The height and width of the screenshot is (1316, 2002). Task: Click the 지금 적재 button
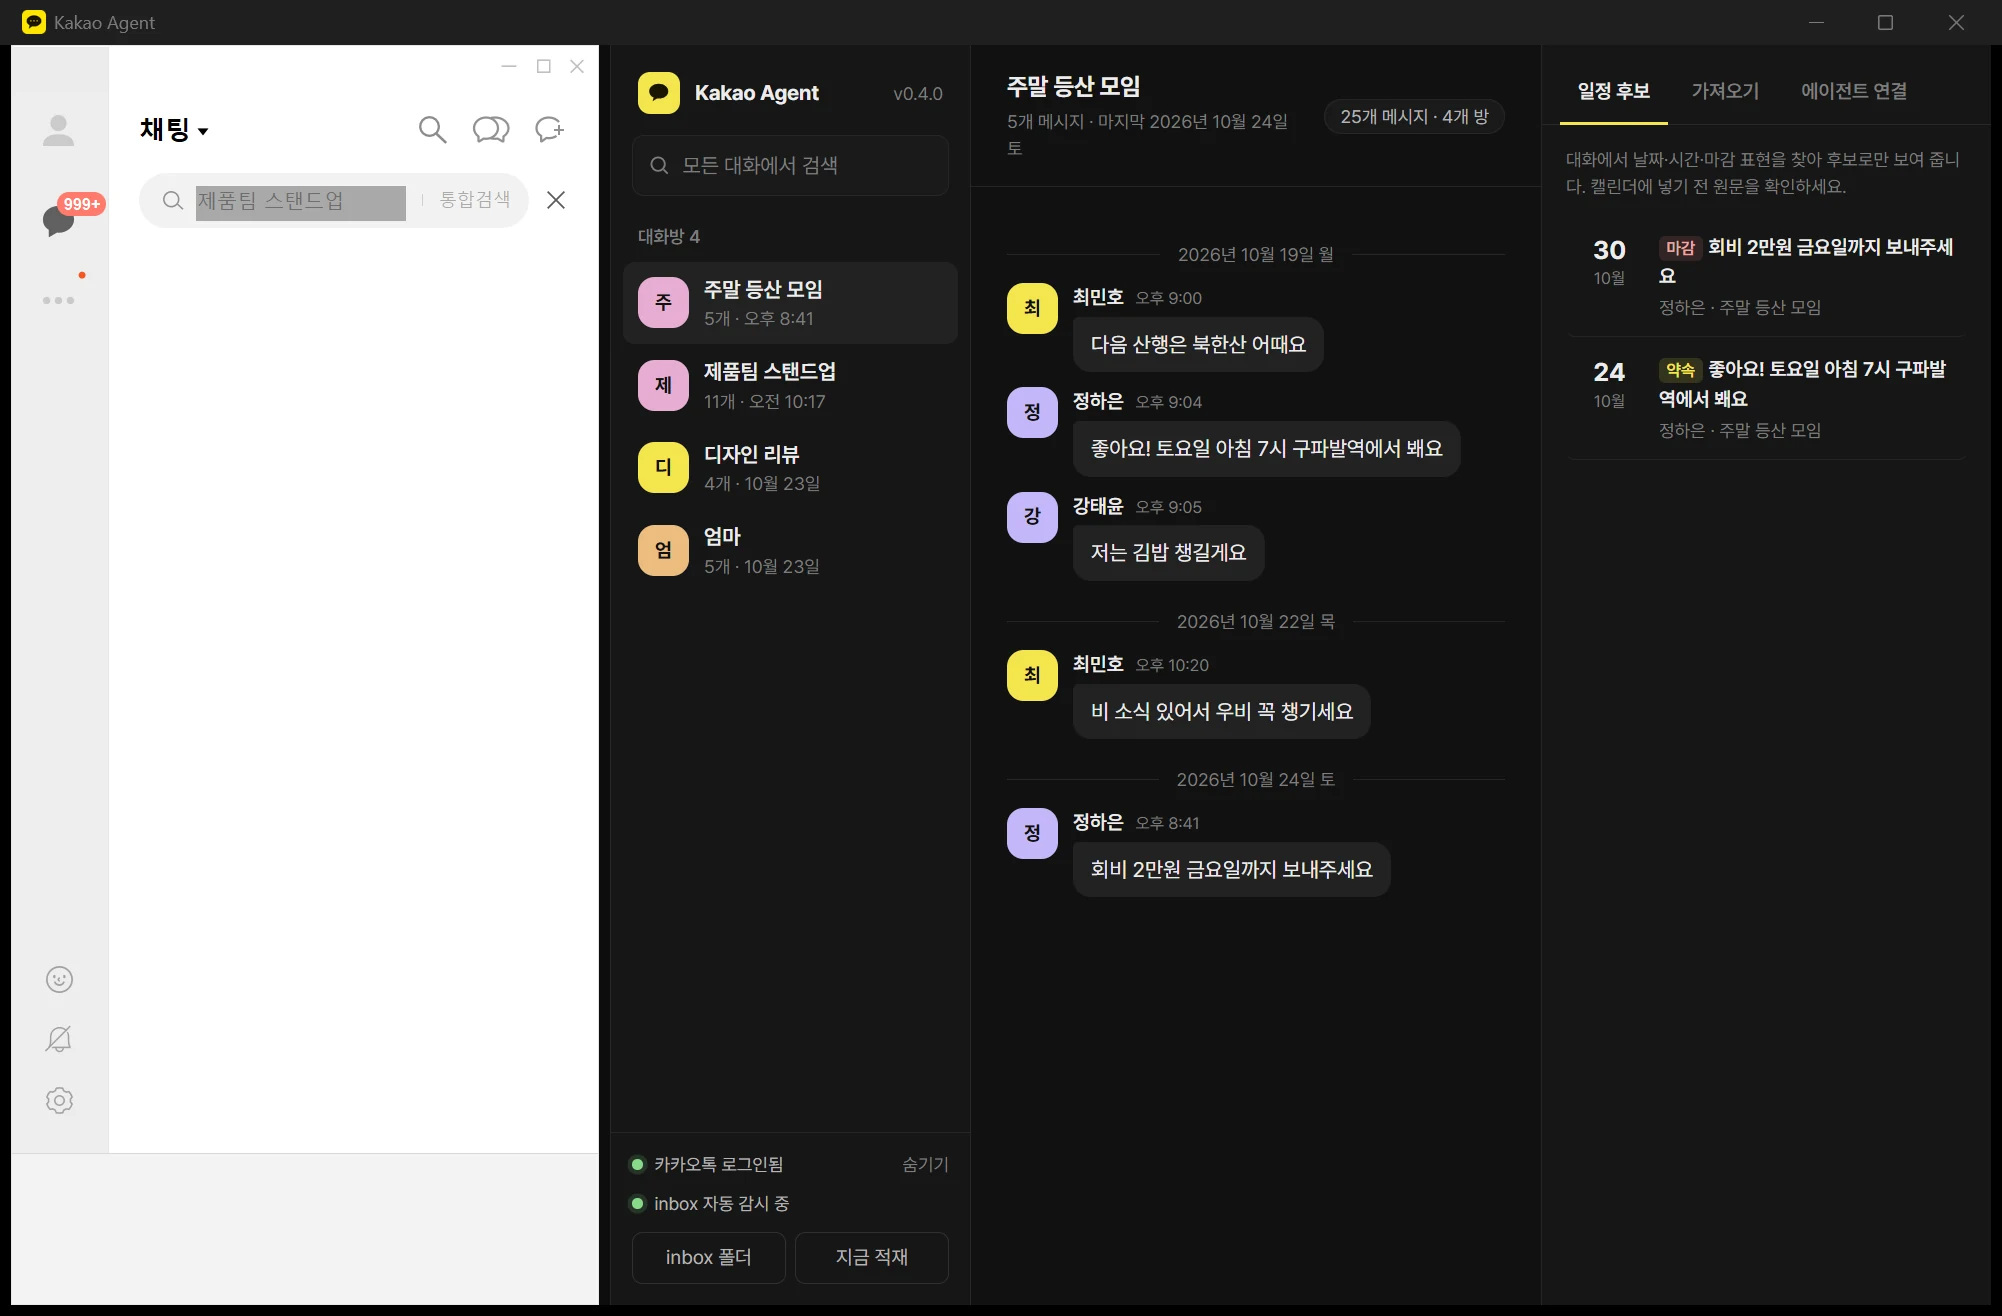[x=872, y=1257]
